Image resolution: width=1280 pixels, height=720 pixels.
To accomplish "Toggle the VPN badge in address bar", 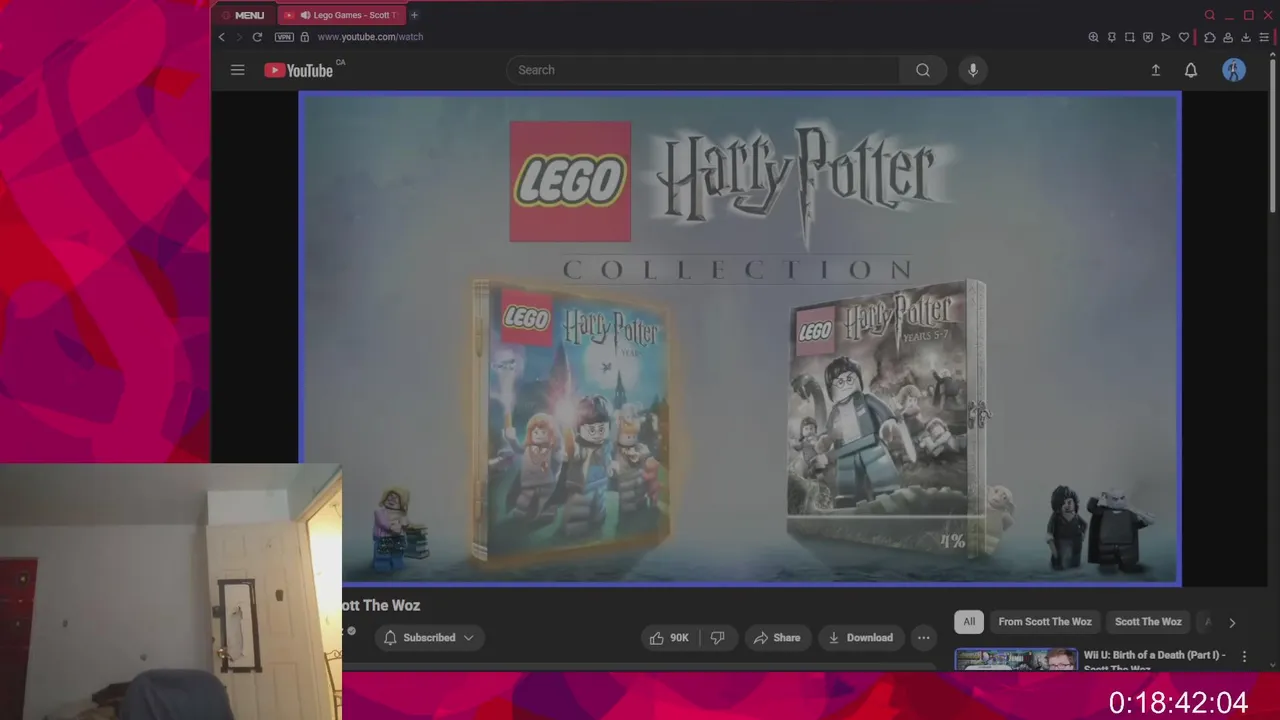I will (284, 37).
